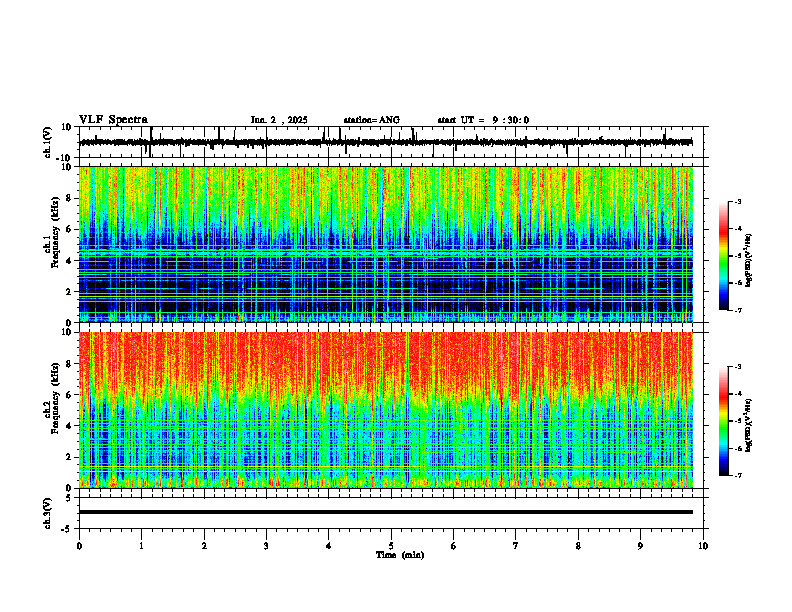Screen dimensions: 792x612
Task: Click the ch.1 spectrogram color bar
Action: pos(723,256)
